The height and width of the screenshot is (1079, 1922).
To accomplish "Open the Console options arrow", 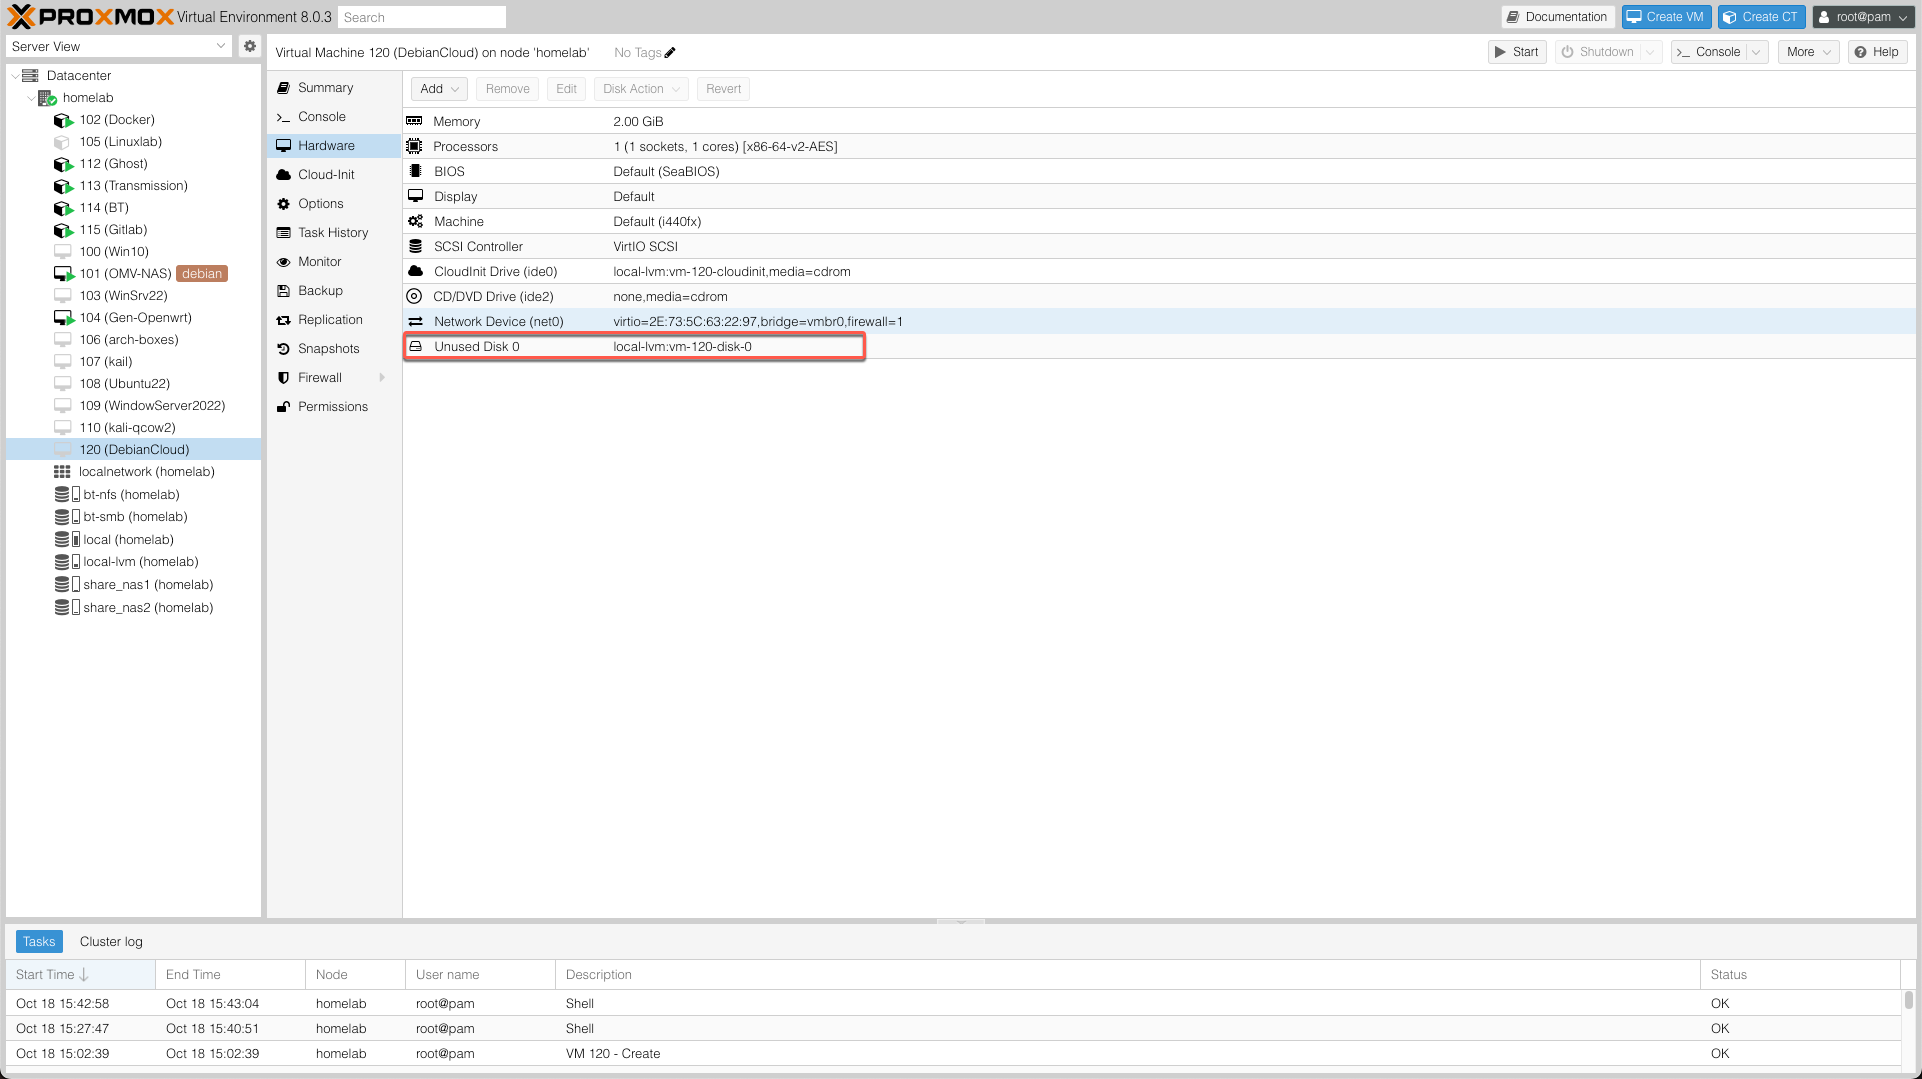I will [x=1756, y=52].
